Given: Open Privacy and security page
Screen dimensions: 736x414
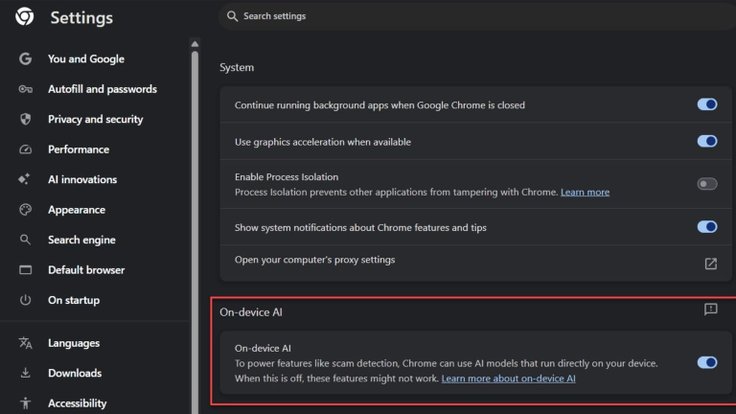Looking at the screenshot, I should (95, 119).
